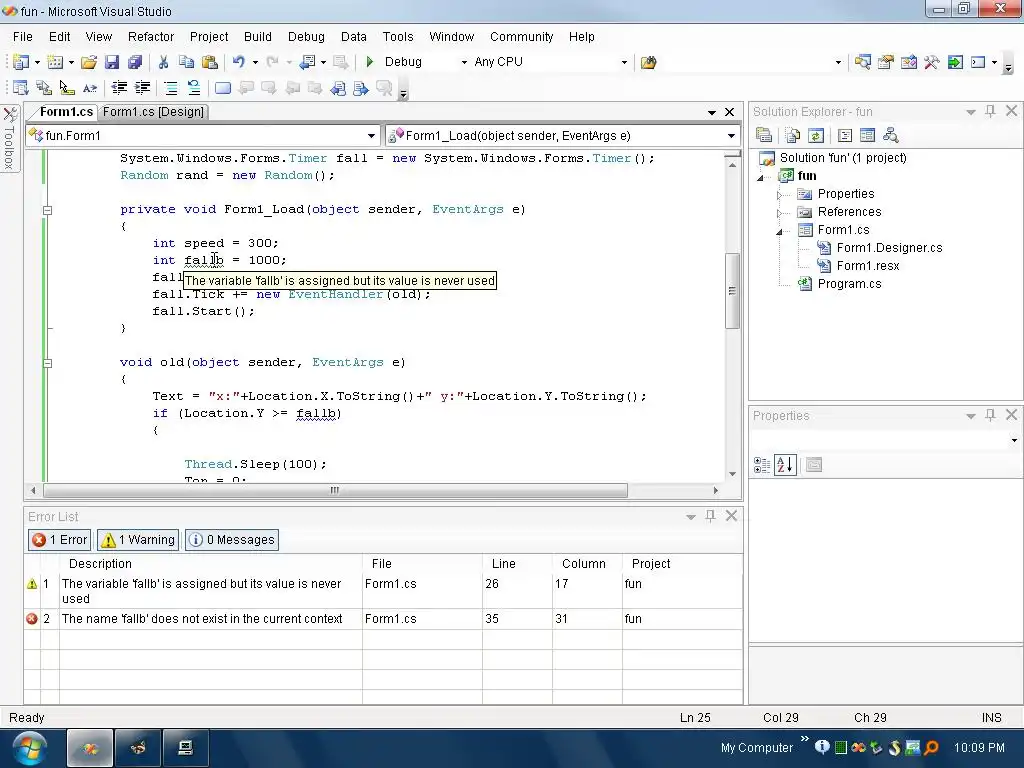This screenshot has width=1024, height=768.
Task: Click View Class Diagram icon
Action: point(891,136)
